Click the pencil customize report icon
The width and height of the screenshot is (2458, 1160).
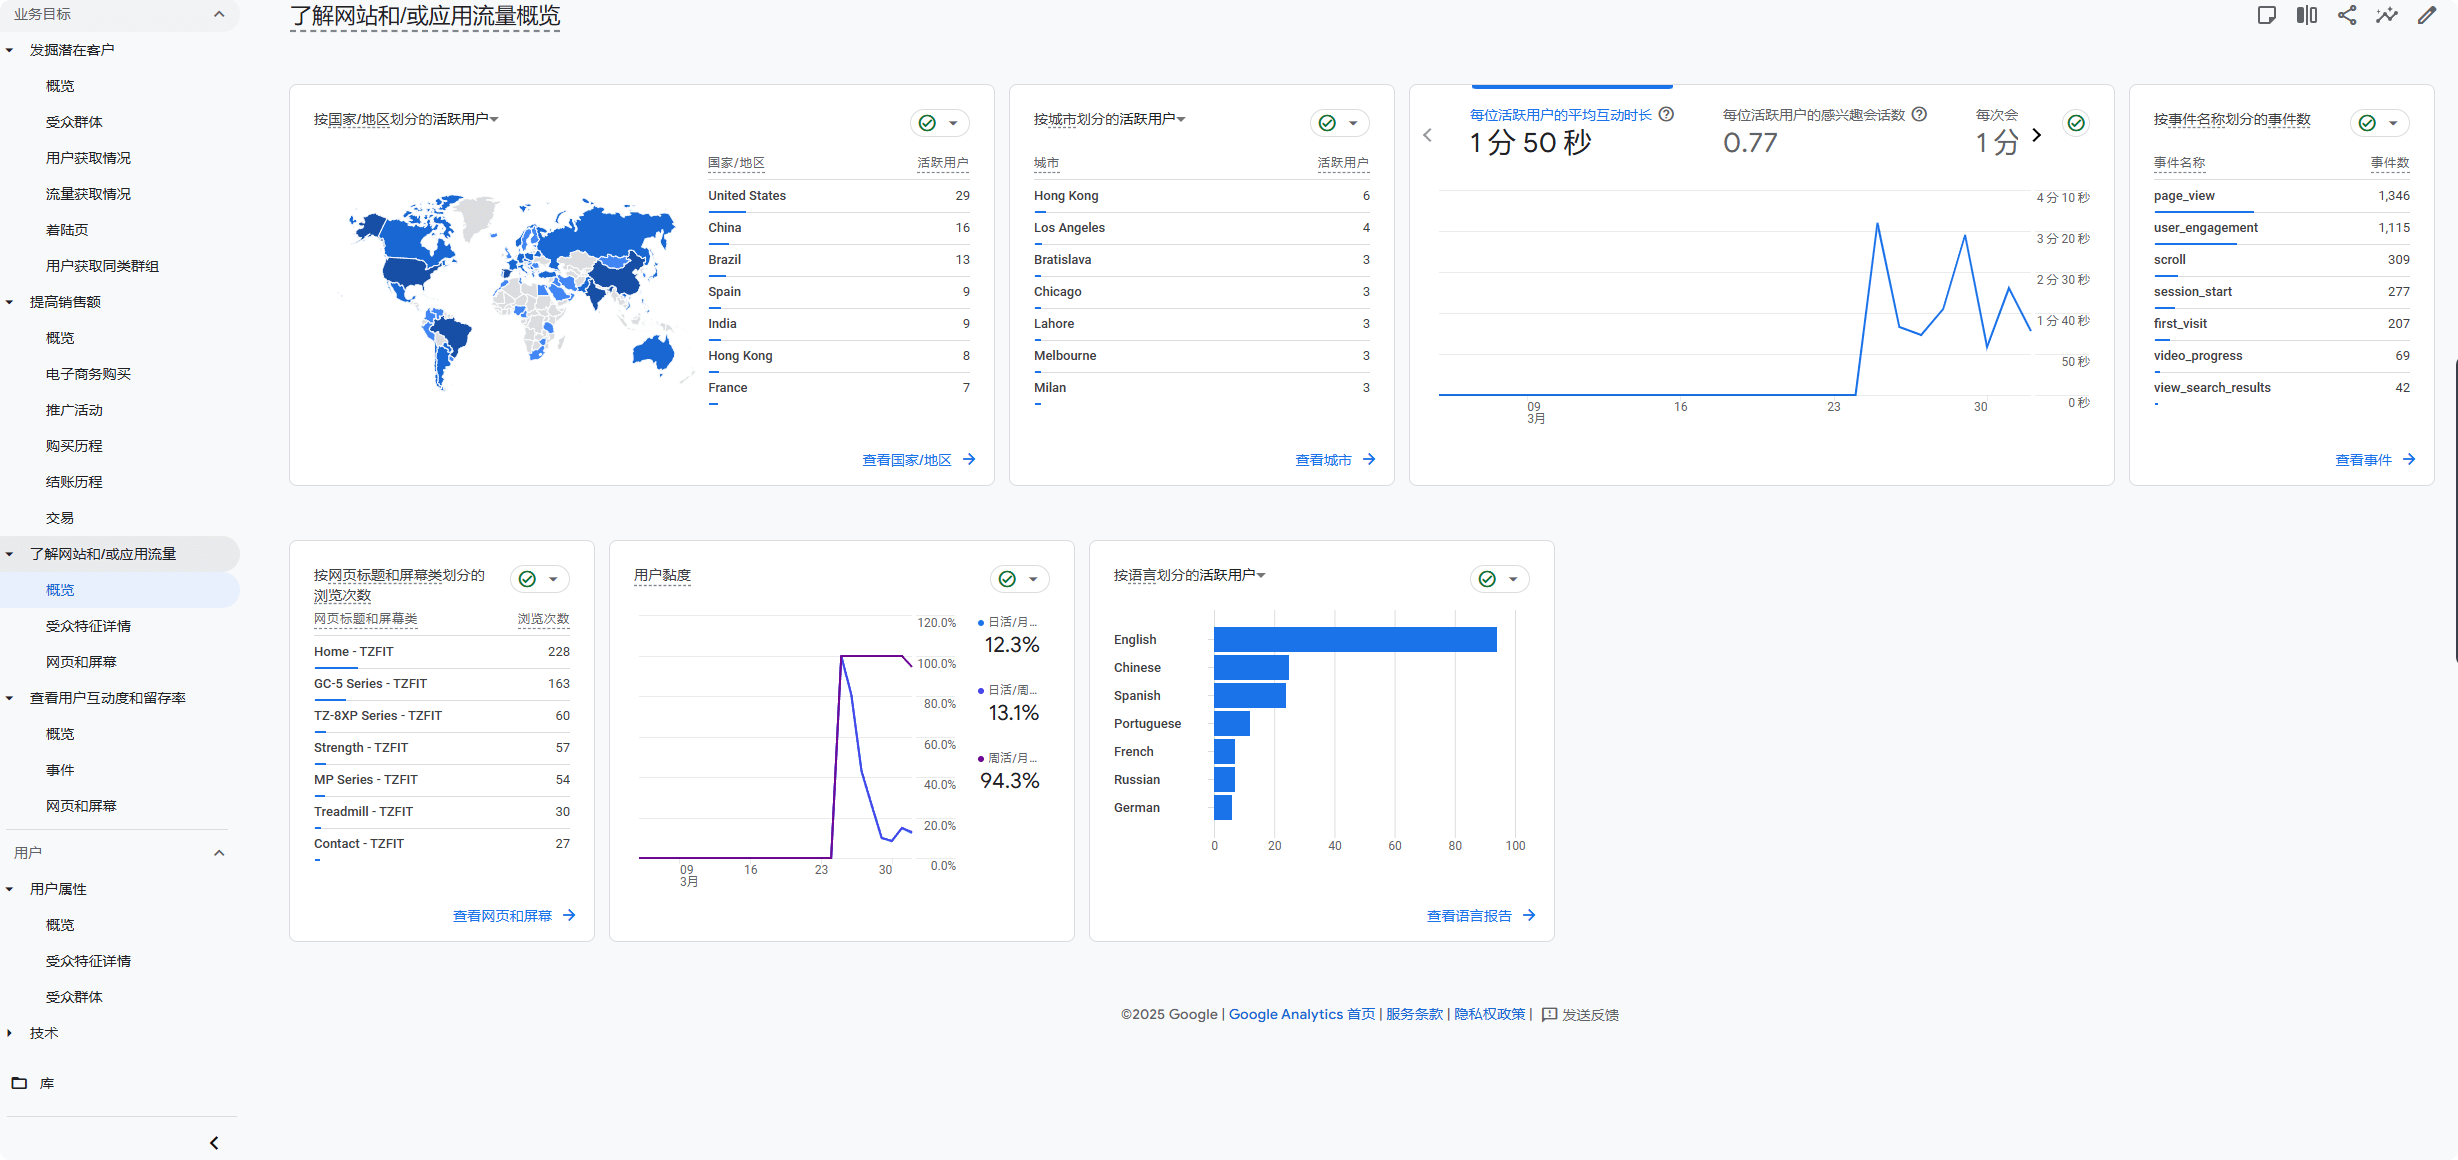[2426, 15]
